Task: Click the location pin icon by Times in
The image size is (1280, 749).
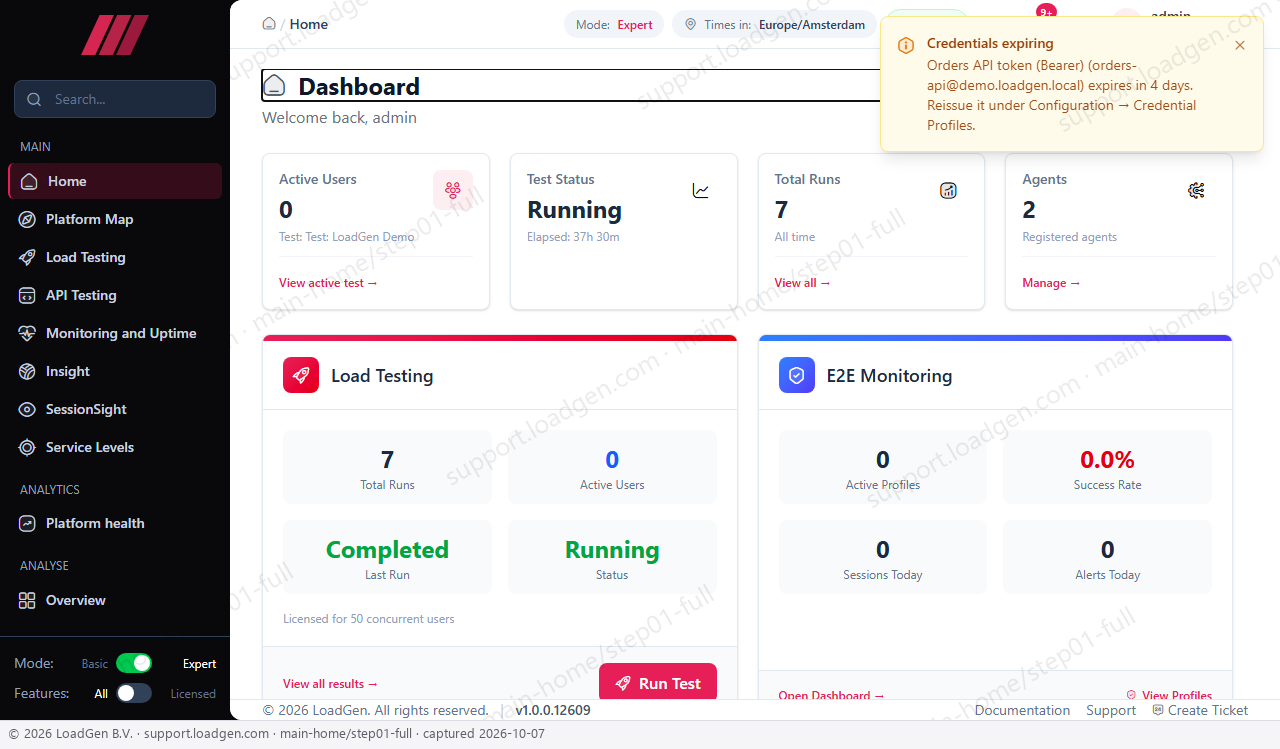Action: (x=691, y=24)
